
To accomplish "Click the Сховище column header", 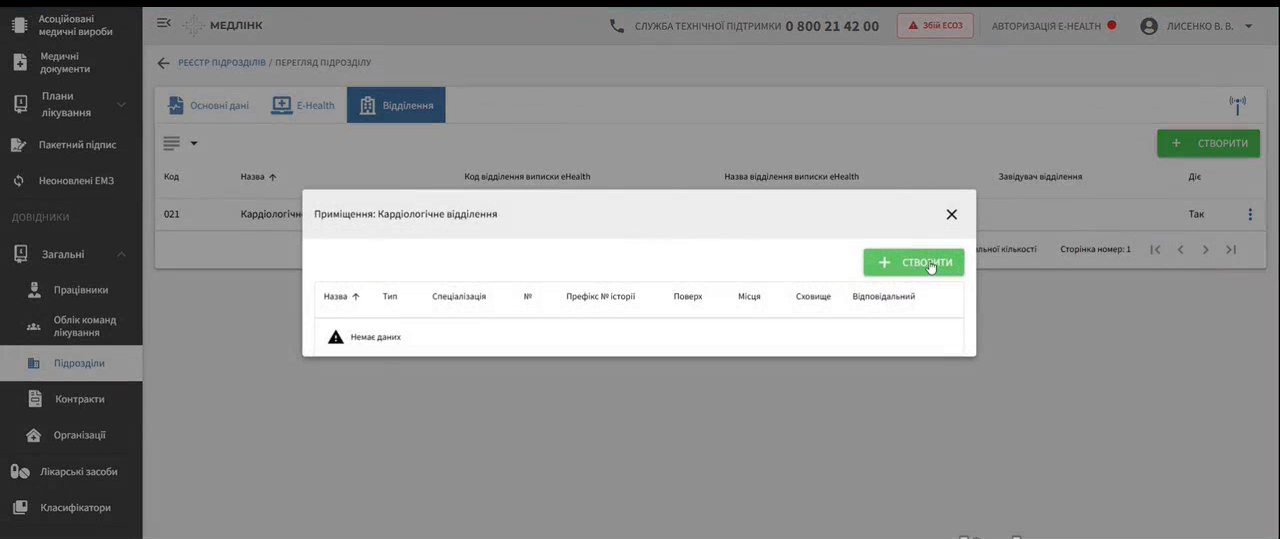I will pyautogui.click(x=813, y=296).
